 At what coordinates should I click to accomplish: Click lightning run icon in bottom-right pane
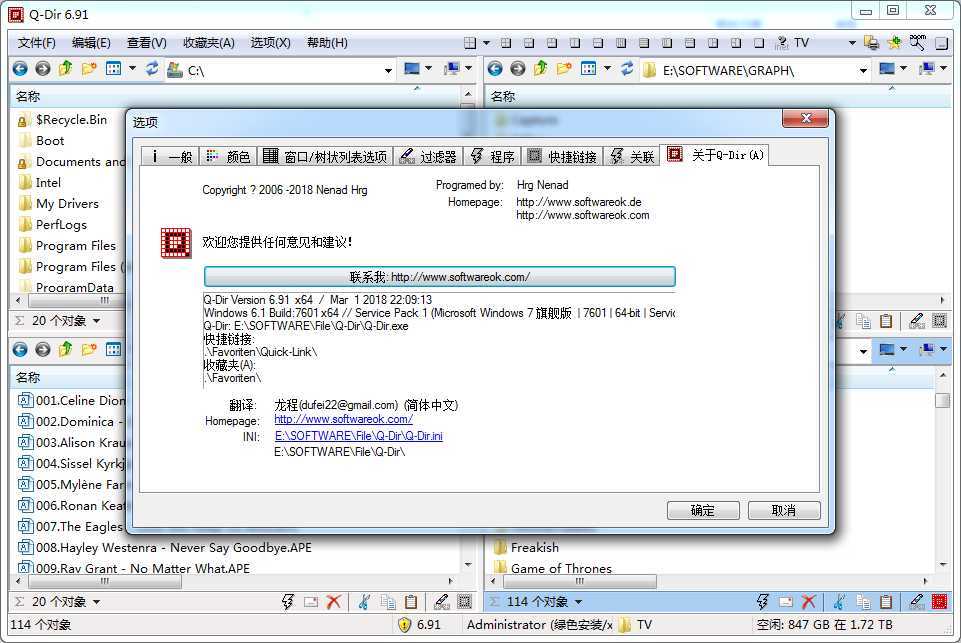(x=763, y=602)
